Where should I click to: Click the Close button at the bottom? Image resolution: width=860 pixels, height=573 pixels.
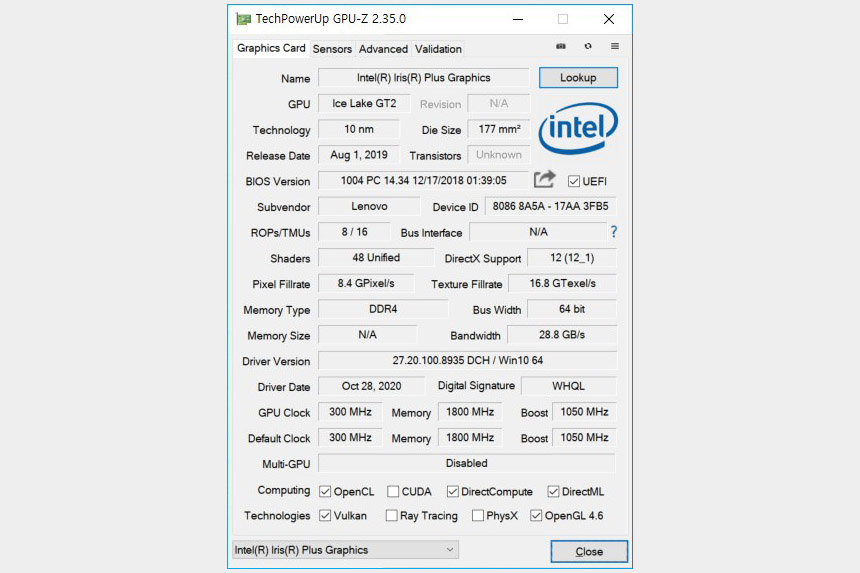(x=589, y=552)
